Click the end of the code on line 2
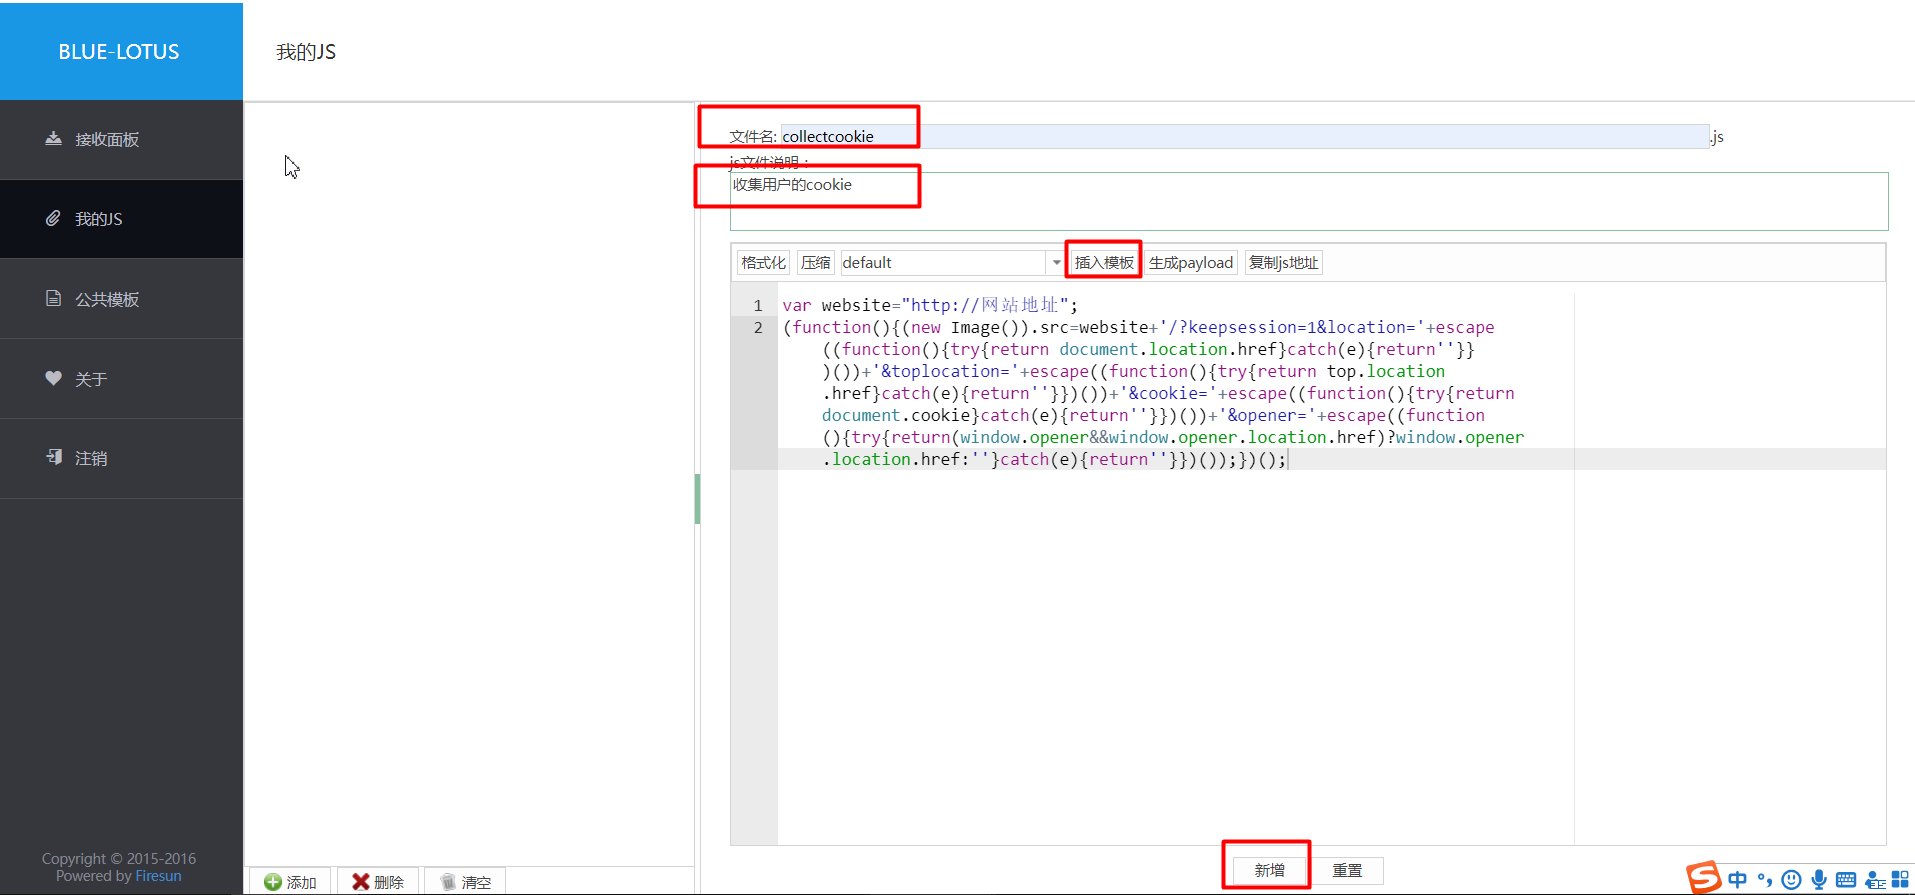Screen dimensions: 1915x895 click(x=1288, y=459)
